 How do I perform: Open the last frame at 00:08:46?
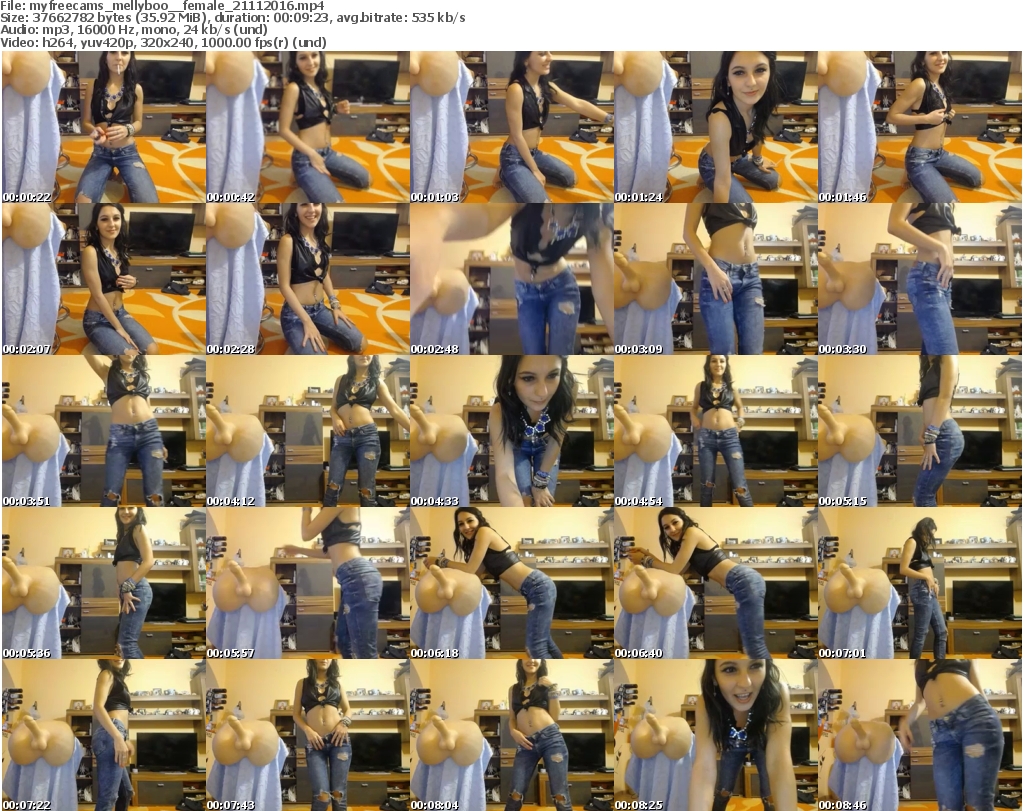pyautogui.click(x=920, y=735)
